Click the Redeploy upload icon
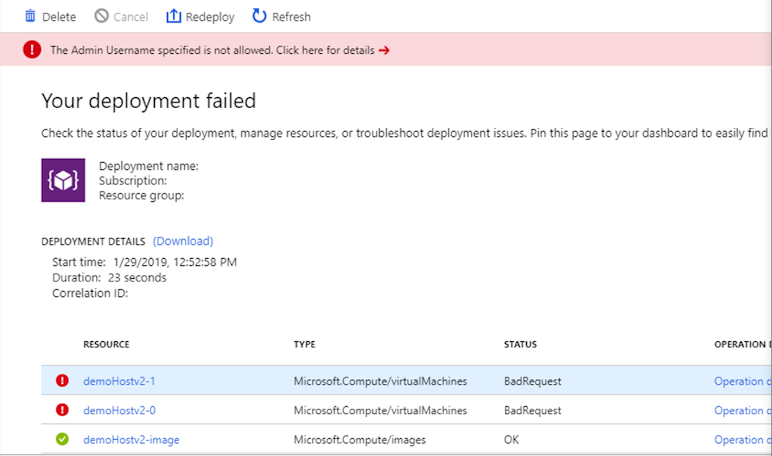Screen dimensions: 772x456 [x=173, y=16]
